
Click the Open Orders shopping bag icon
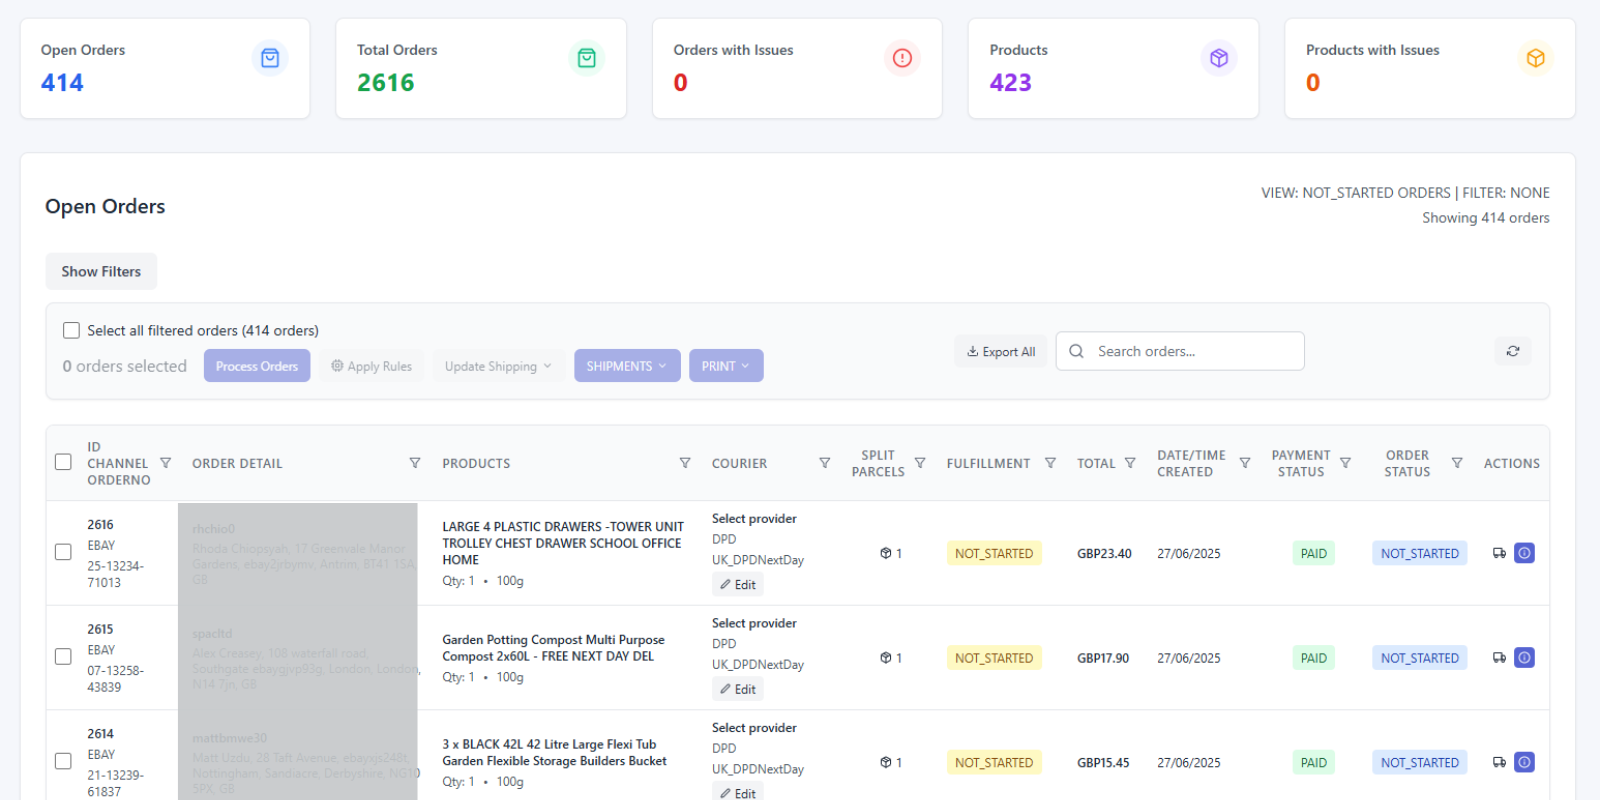[x=270, y=58]
